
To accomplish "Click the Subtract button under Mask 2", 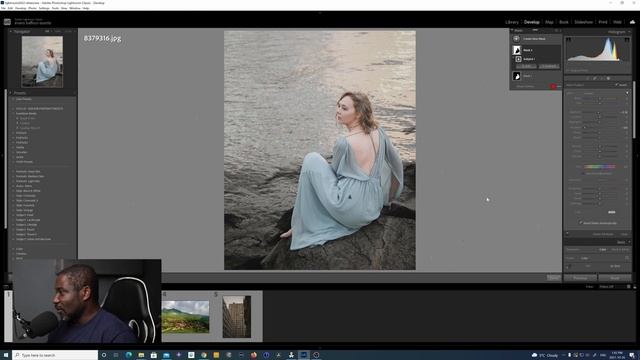I will coord(549,66).
